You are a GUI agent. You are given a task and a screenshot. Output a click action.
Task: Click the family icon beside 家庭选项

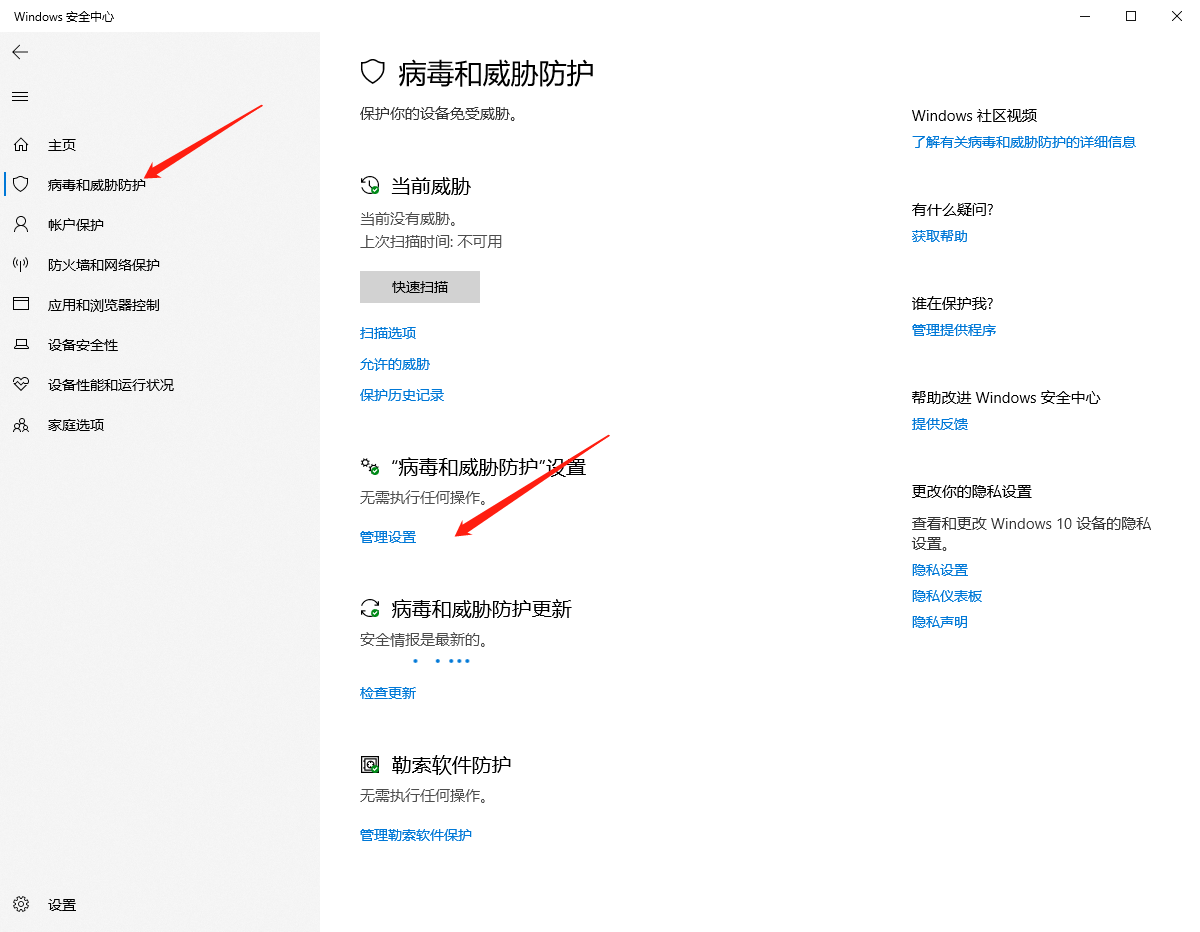[x=21, y=425]
